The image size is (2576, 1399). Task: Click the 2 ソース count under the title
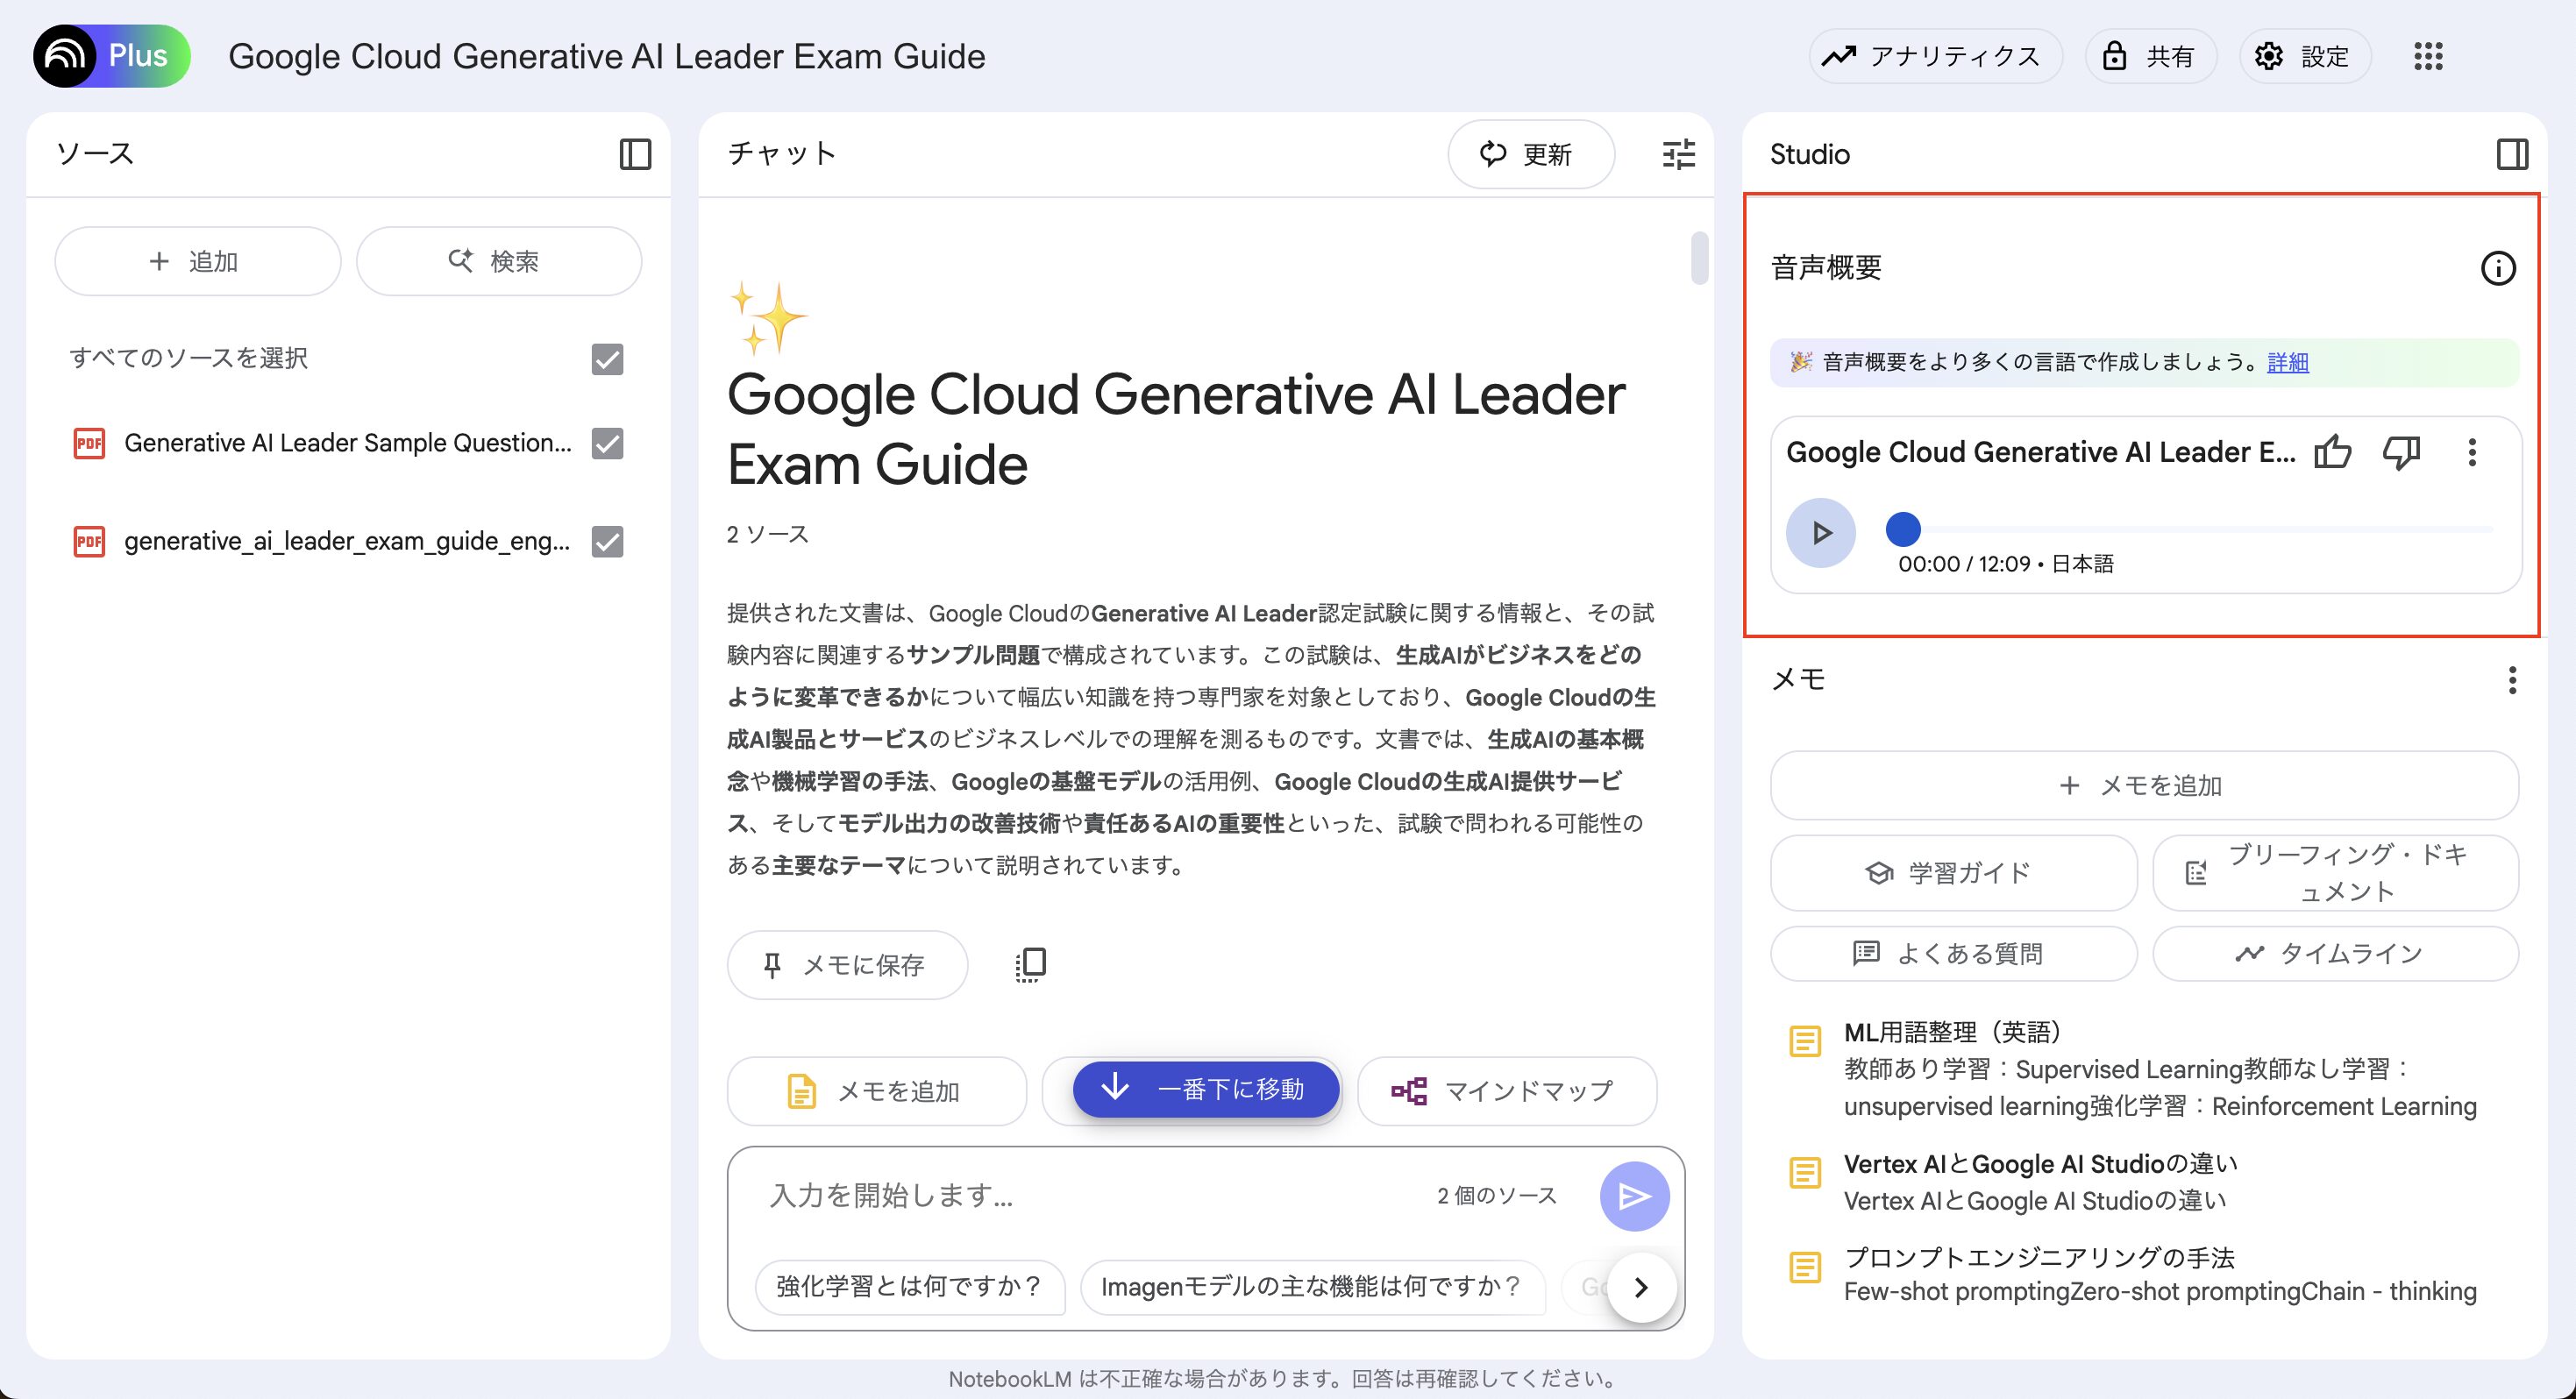click(768, 535)
